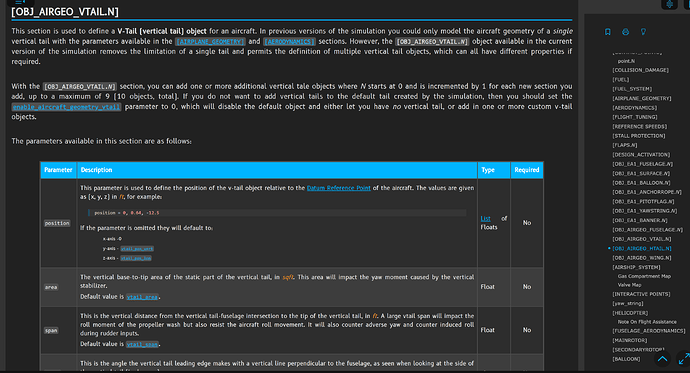Open [OBJ_EA1_FUSELAGE.N] in the sidebar
Screen dimensions: 690x373
pyautogui.click(x=642, y=164)
